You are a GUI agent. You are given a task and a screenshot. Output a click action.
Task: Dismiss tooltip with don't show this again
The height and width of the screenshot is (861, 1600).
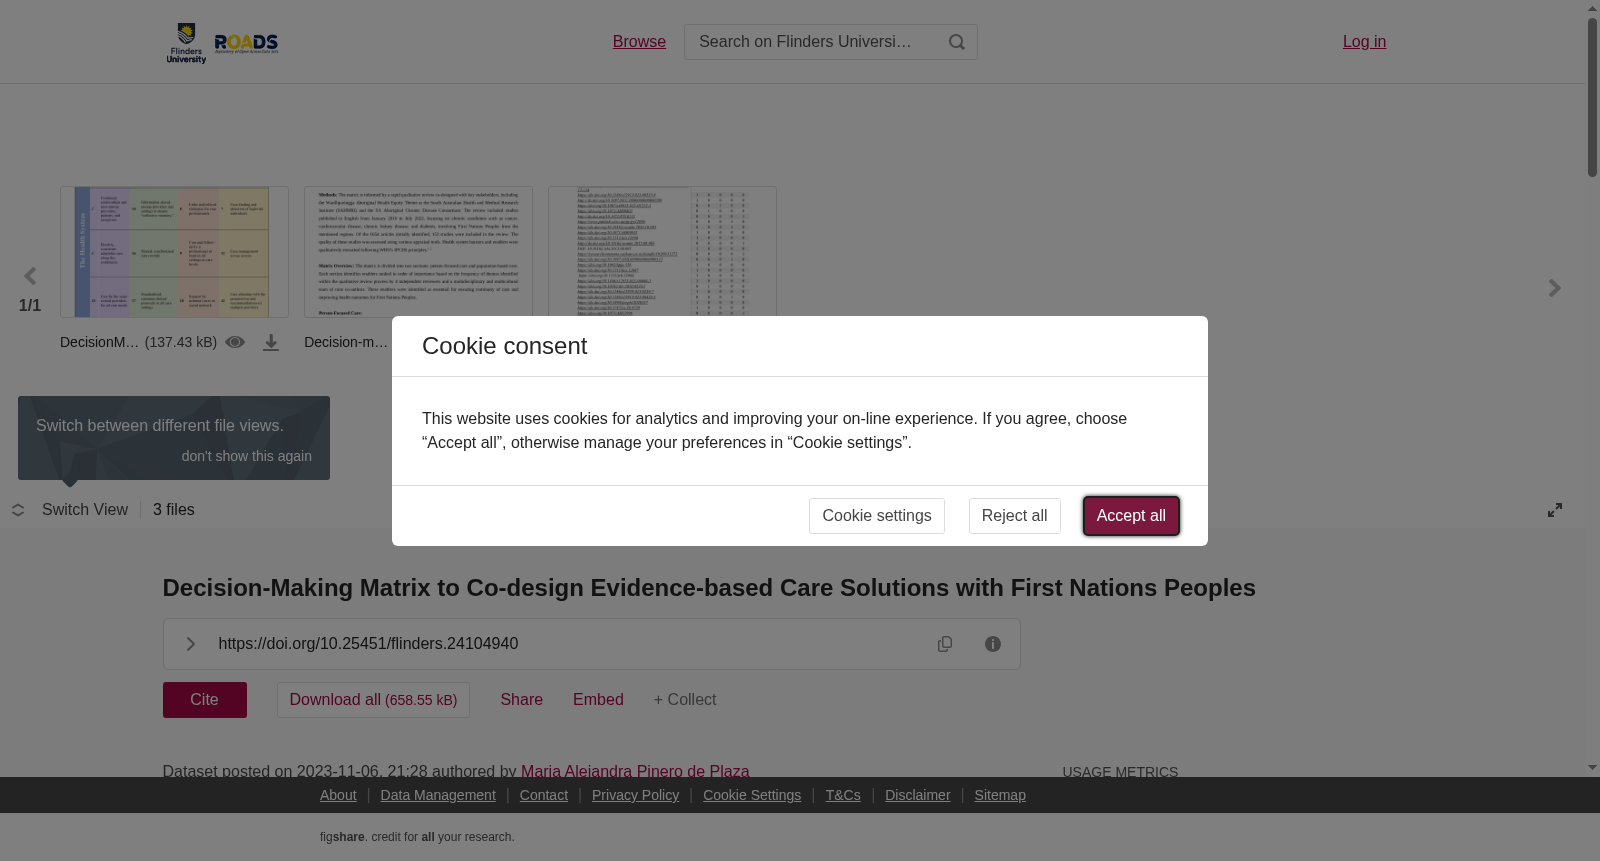pos(247,456)
